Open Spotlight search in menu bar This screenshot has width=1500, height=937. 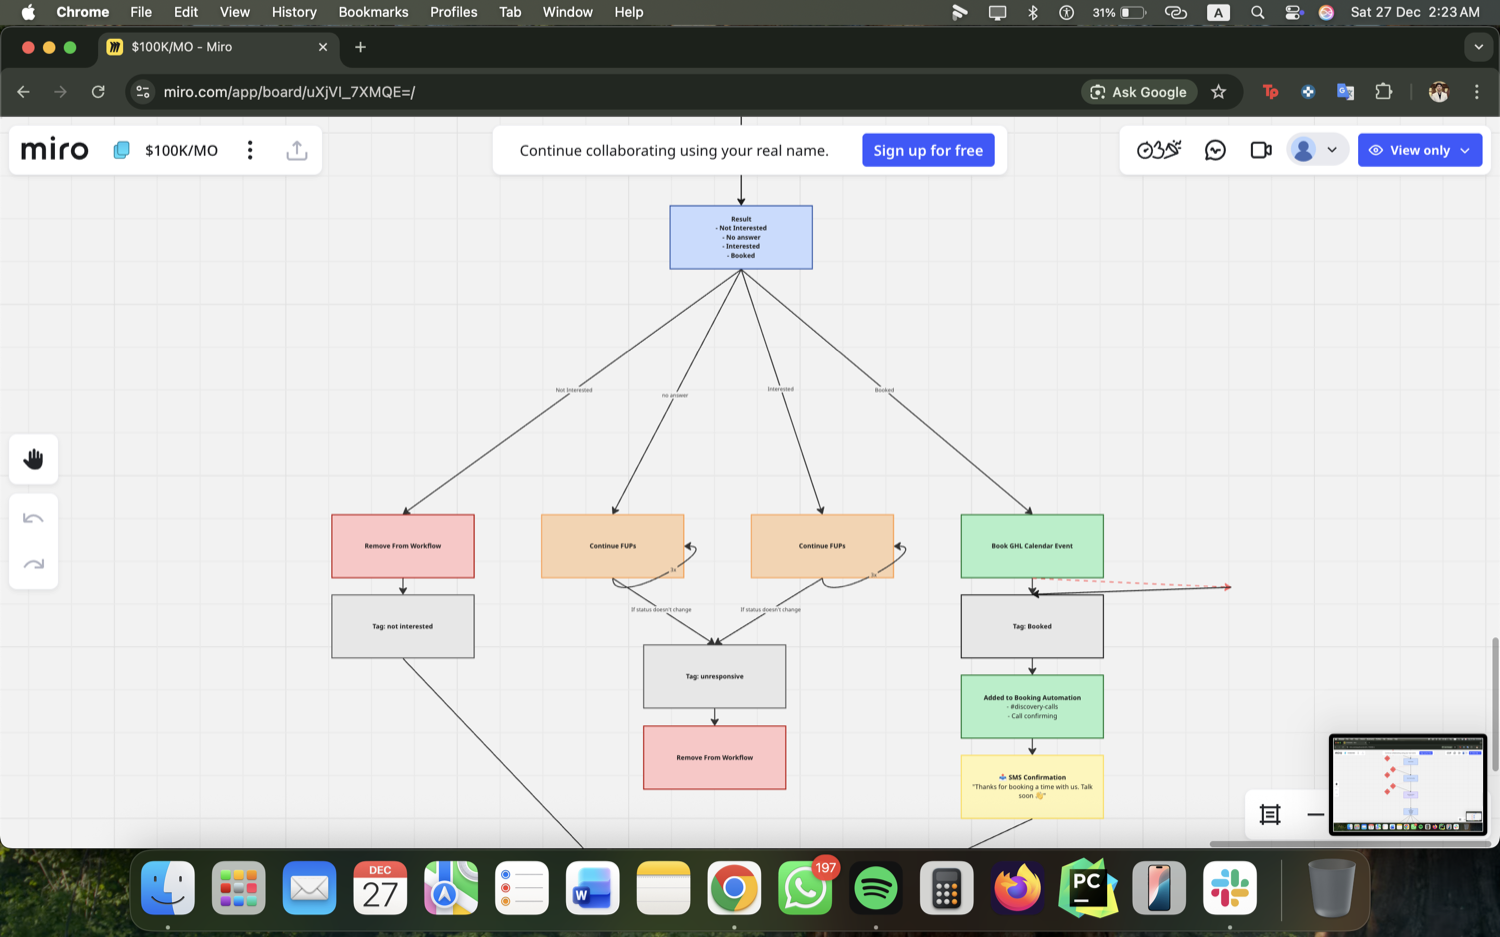1258,12
